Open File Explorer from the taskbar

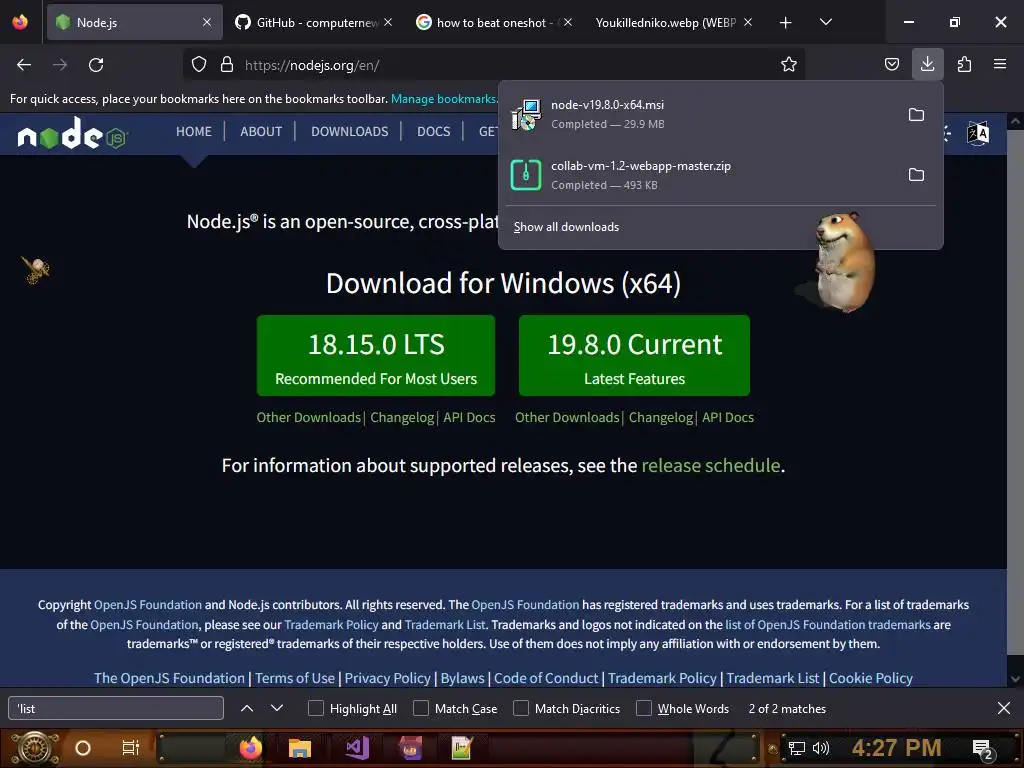pyautogui.click(x=300, y=747)
